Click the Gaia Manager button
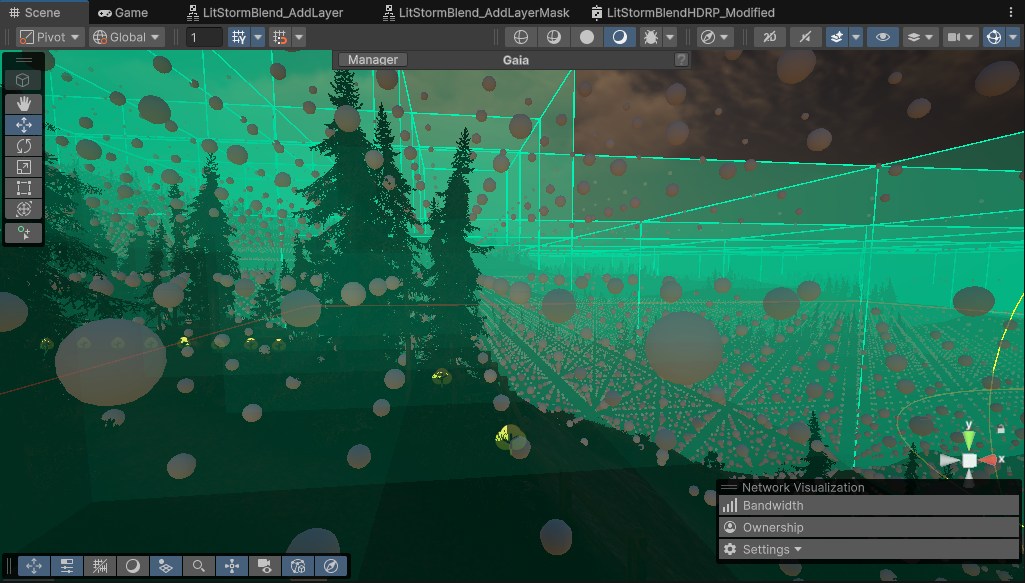1025x583 pixels. tap(373, 60)
